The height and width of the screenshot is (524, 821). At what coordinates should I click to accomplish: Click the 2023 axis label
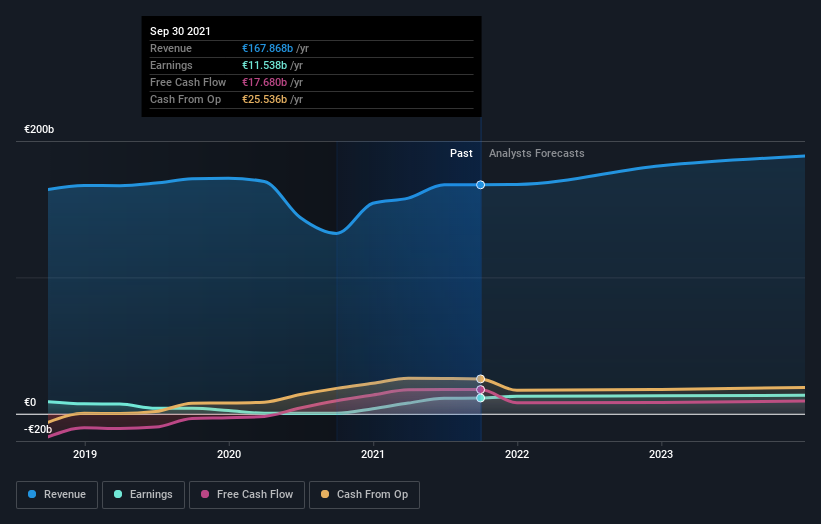click(x=661, y=454)
